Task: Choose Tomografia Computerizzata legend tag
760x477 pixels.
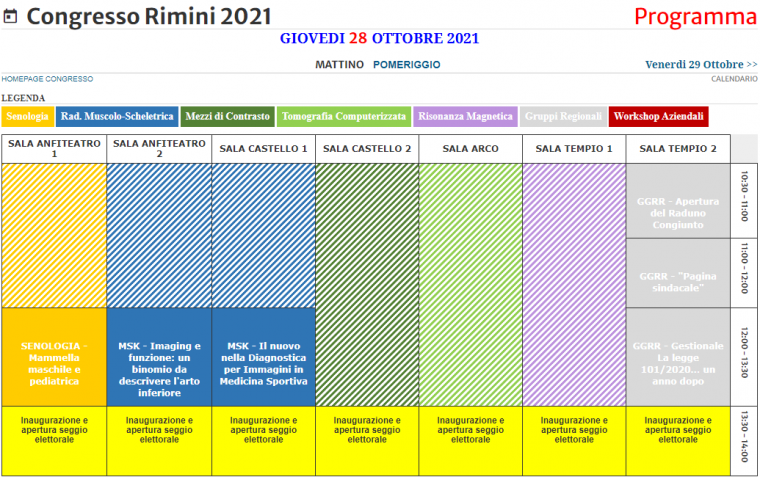Action: (x=344, y=117)
